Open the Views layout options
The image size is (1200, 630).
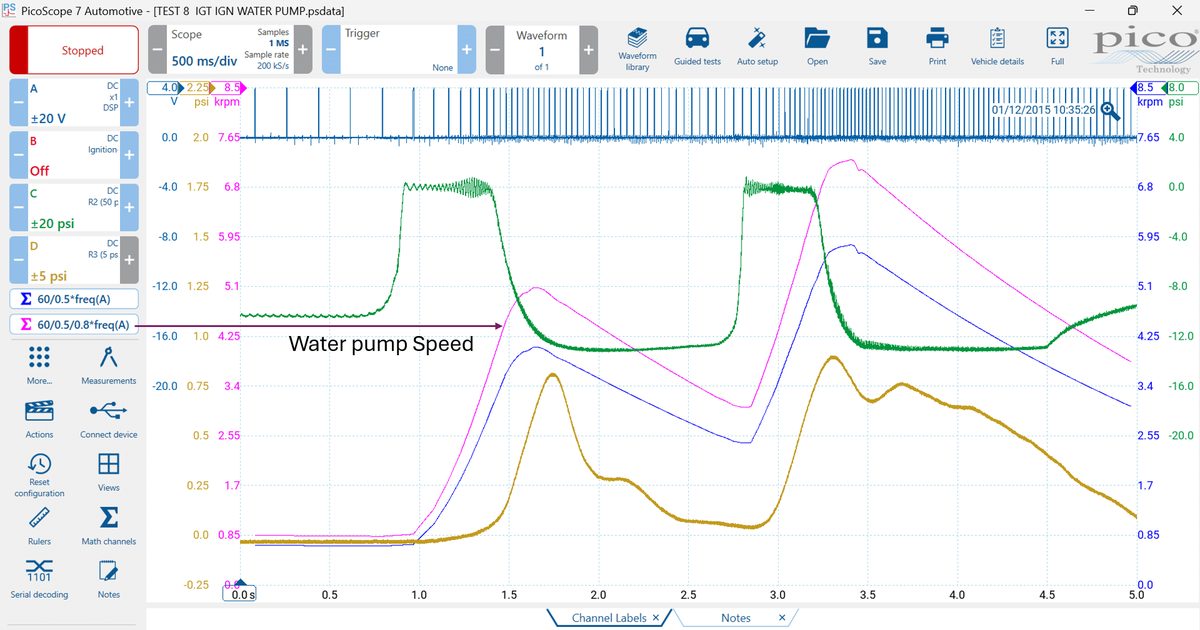[108, 472]
